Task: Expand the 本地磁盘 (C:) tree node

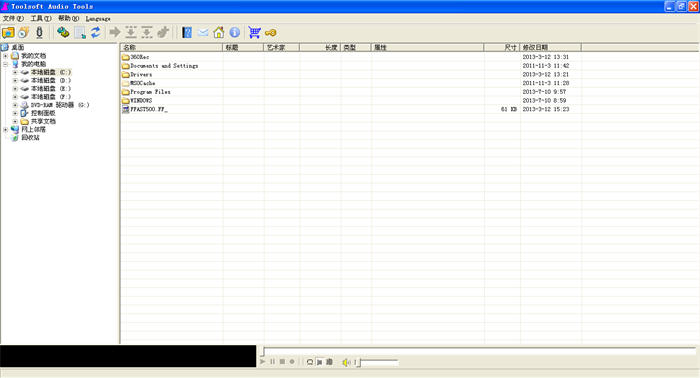Action: click(15, 72)
